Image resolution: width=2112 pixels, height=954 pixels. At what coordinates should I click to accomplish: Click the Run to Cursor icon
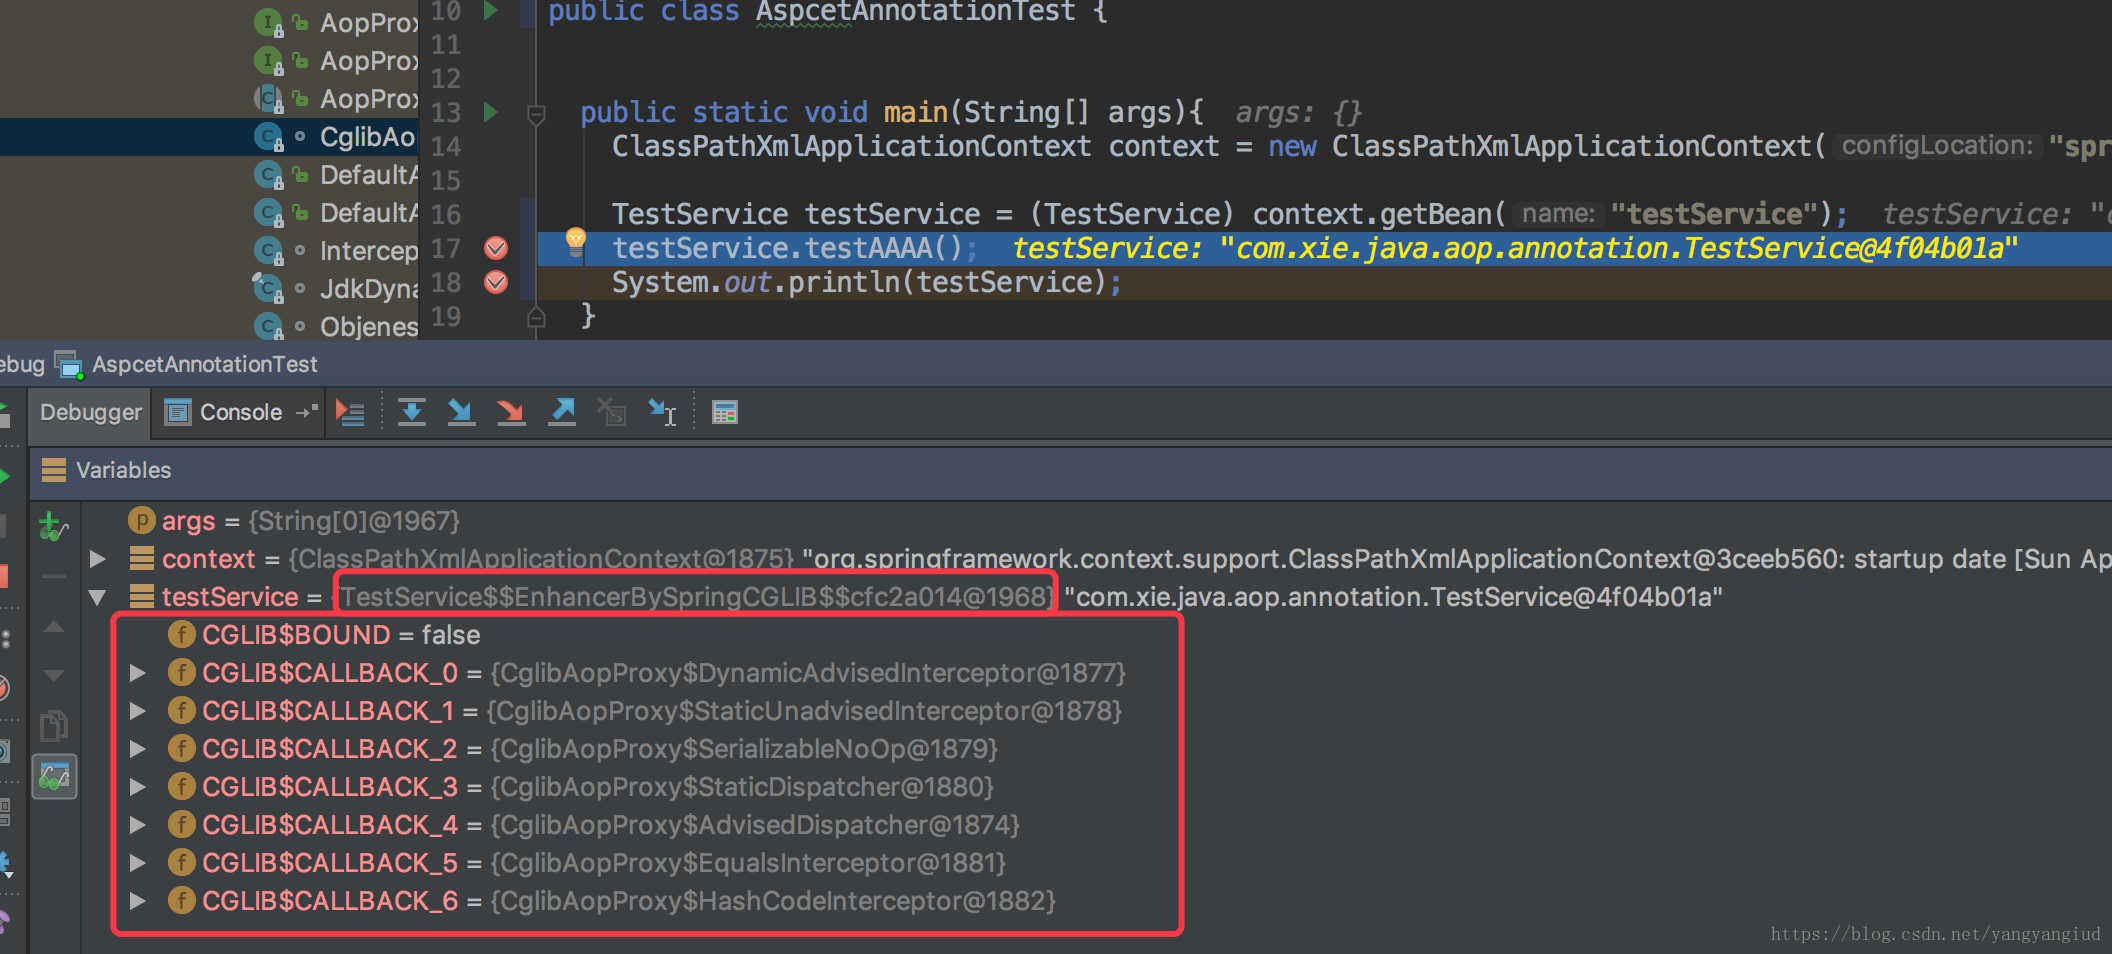pyautogui.click(x=662, y=412)
